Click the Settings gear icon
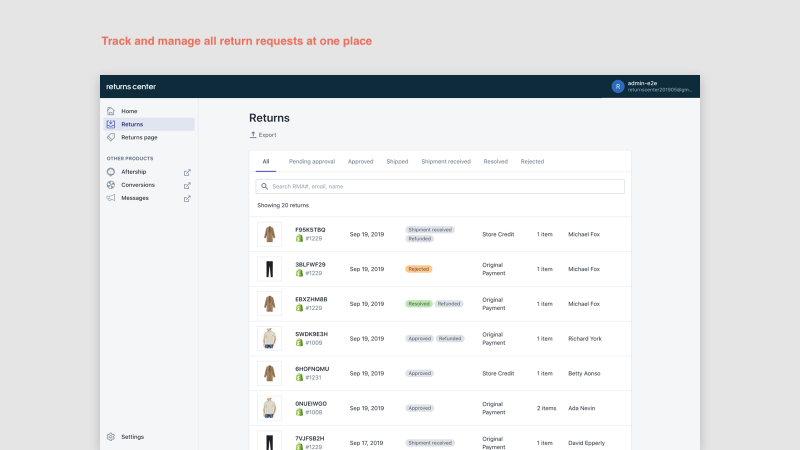The image size is (800, 450). 111,437
